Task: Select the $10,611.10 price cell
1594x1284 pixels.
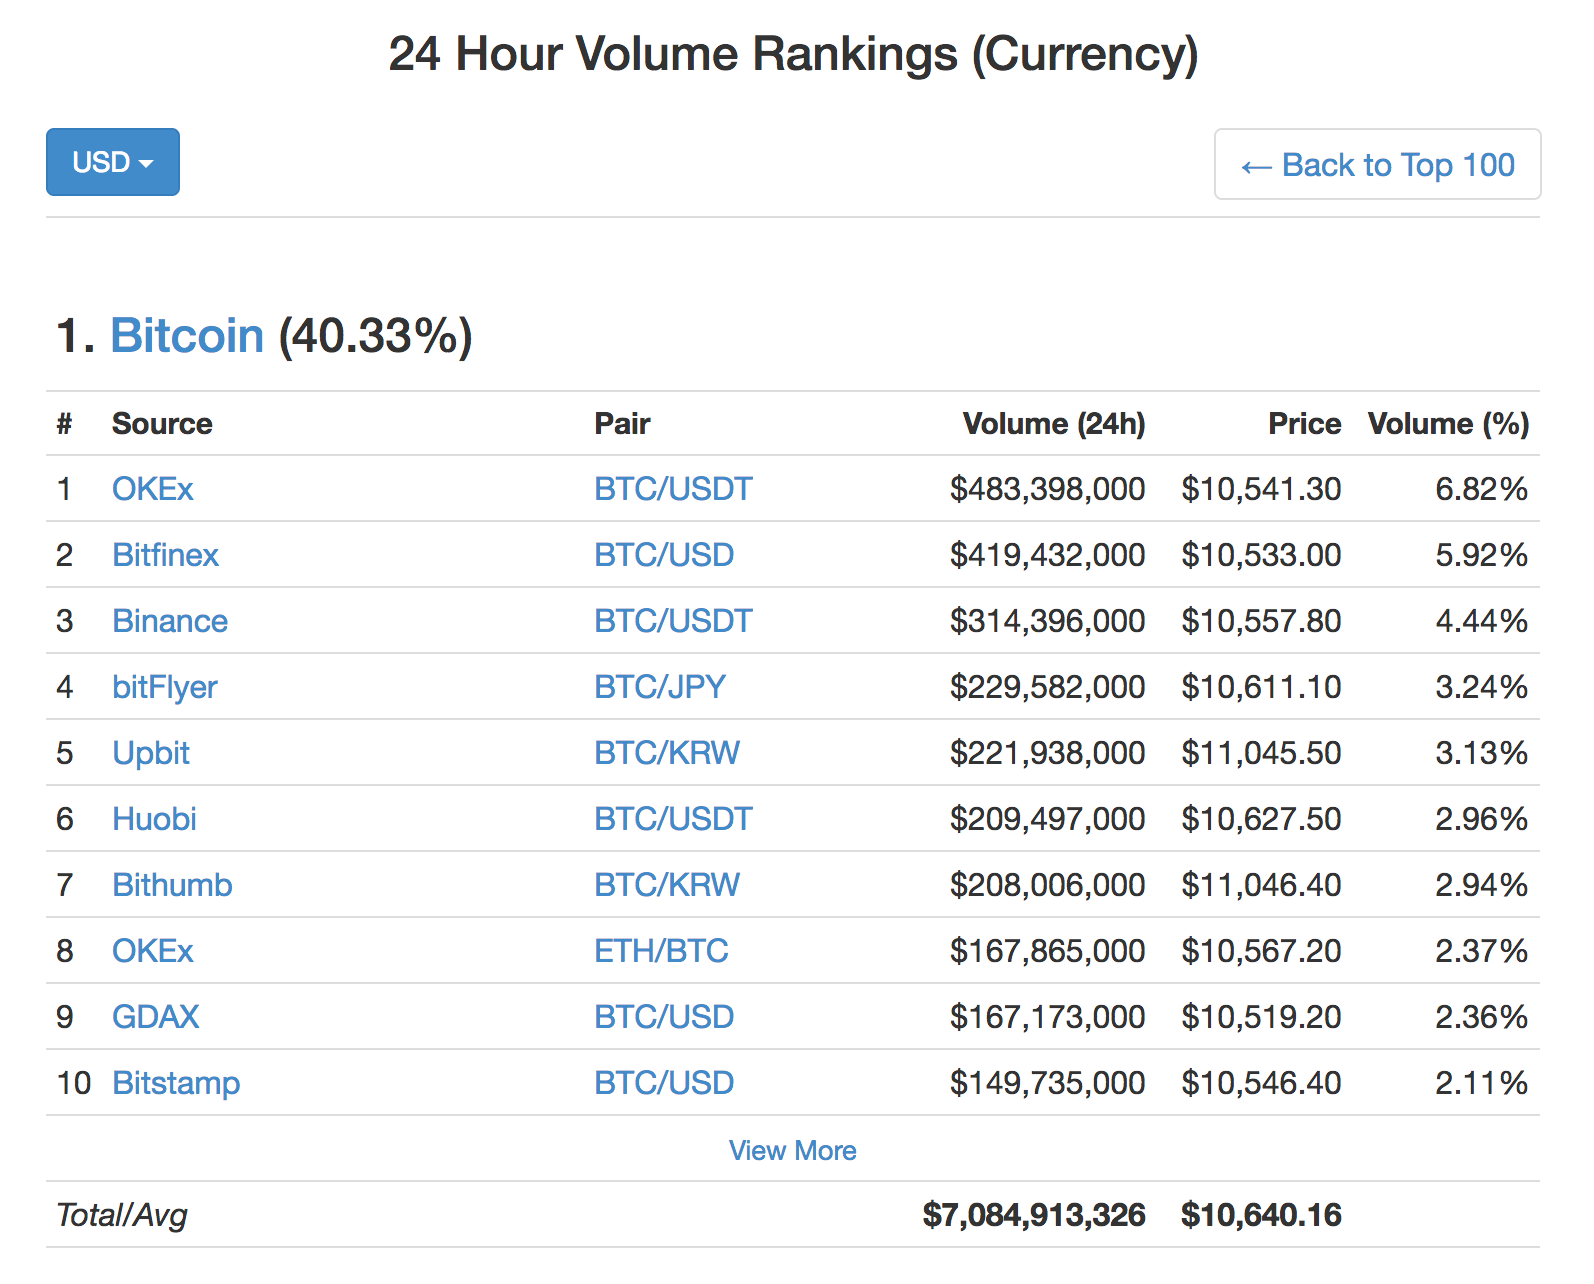Action: (x=1261, y=687)
